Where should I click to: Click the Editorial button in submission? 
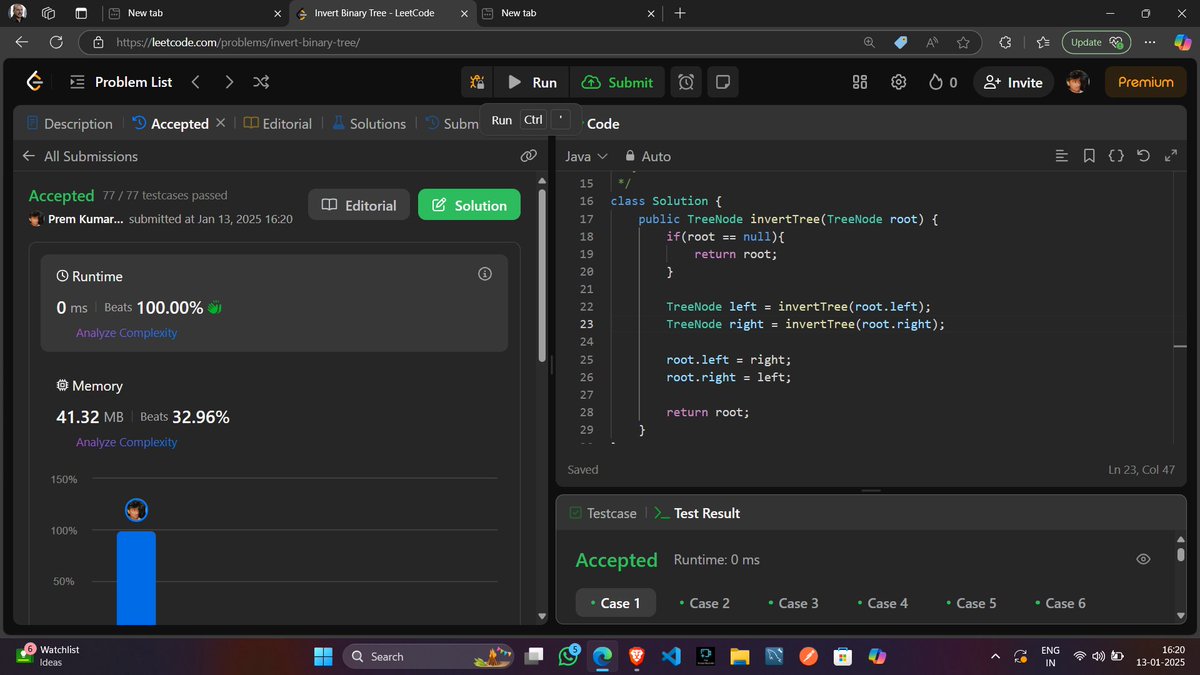click(x=359, y=205)
